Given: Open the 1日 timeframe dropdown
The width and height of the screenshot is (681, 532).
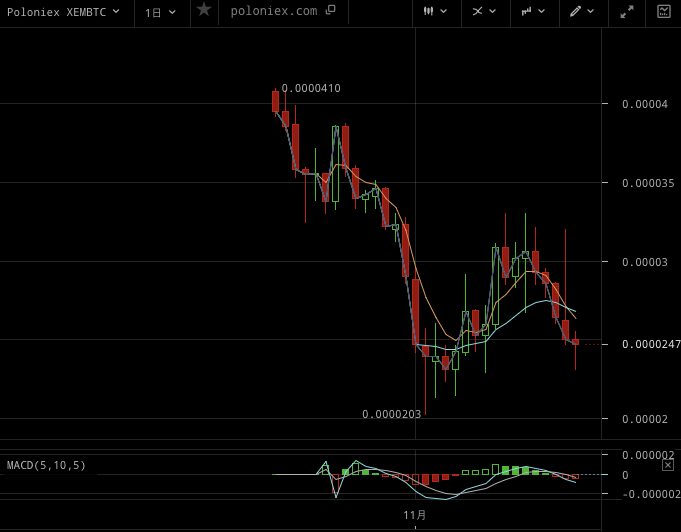Looking at the screenshot, I should [160, 13].
